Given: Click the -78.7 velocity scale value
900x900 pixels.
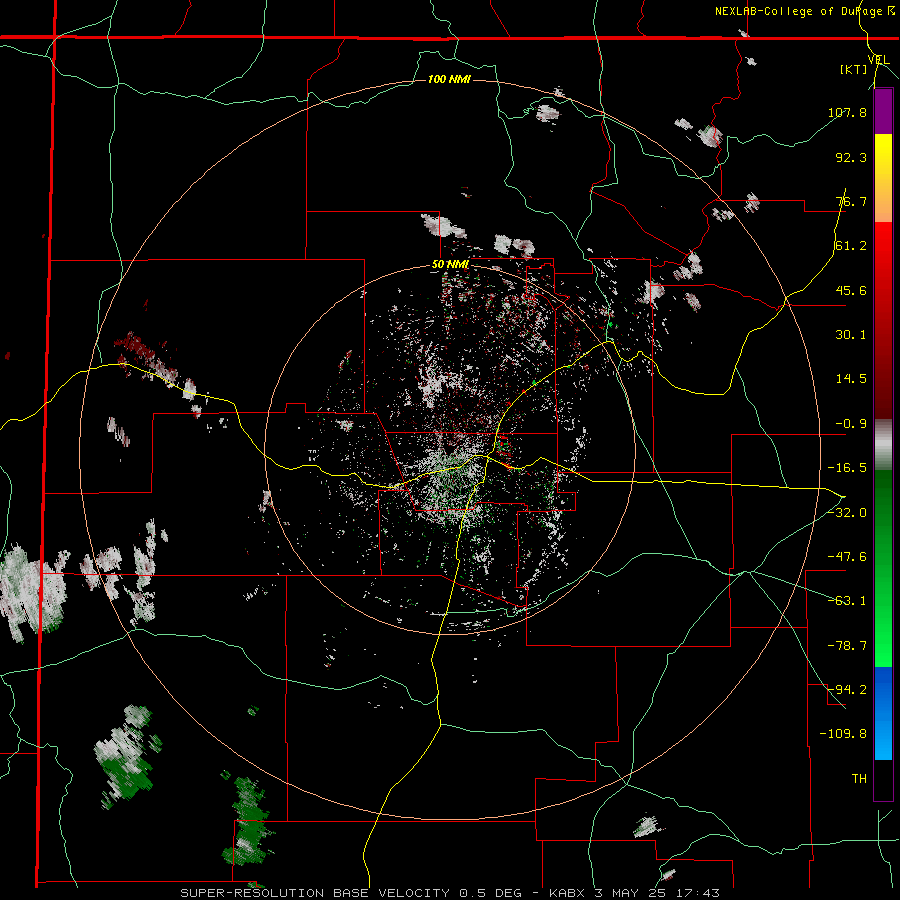Looking at the screenshot, I should (x=847, y=646).
